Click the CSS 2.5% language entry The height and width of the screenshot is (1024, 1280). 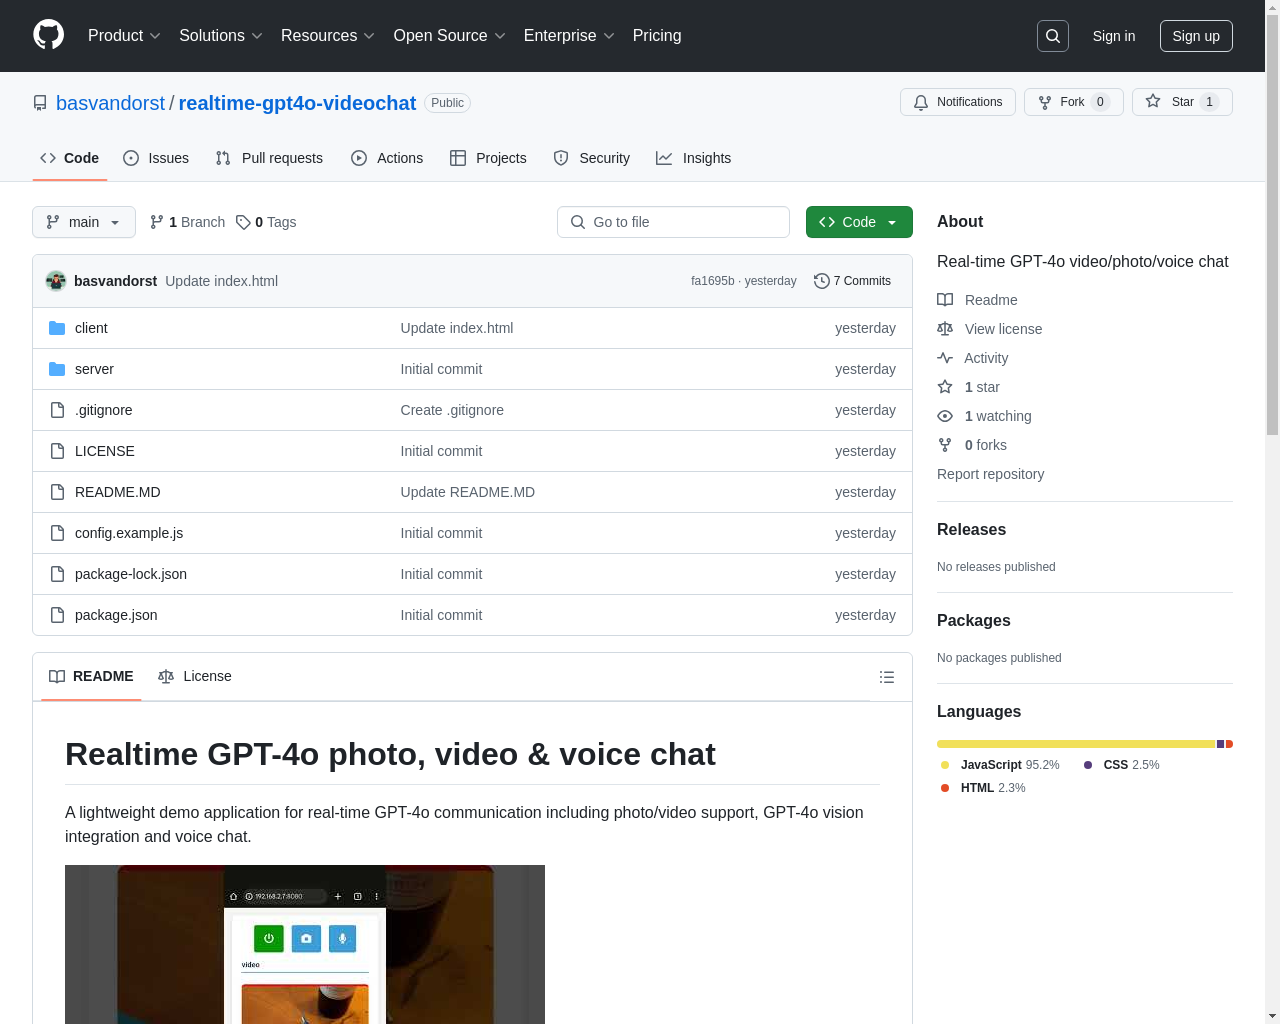[x=1121, y=765]
